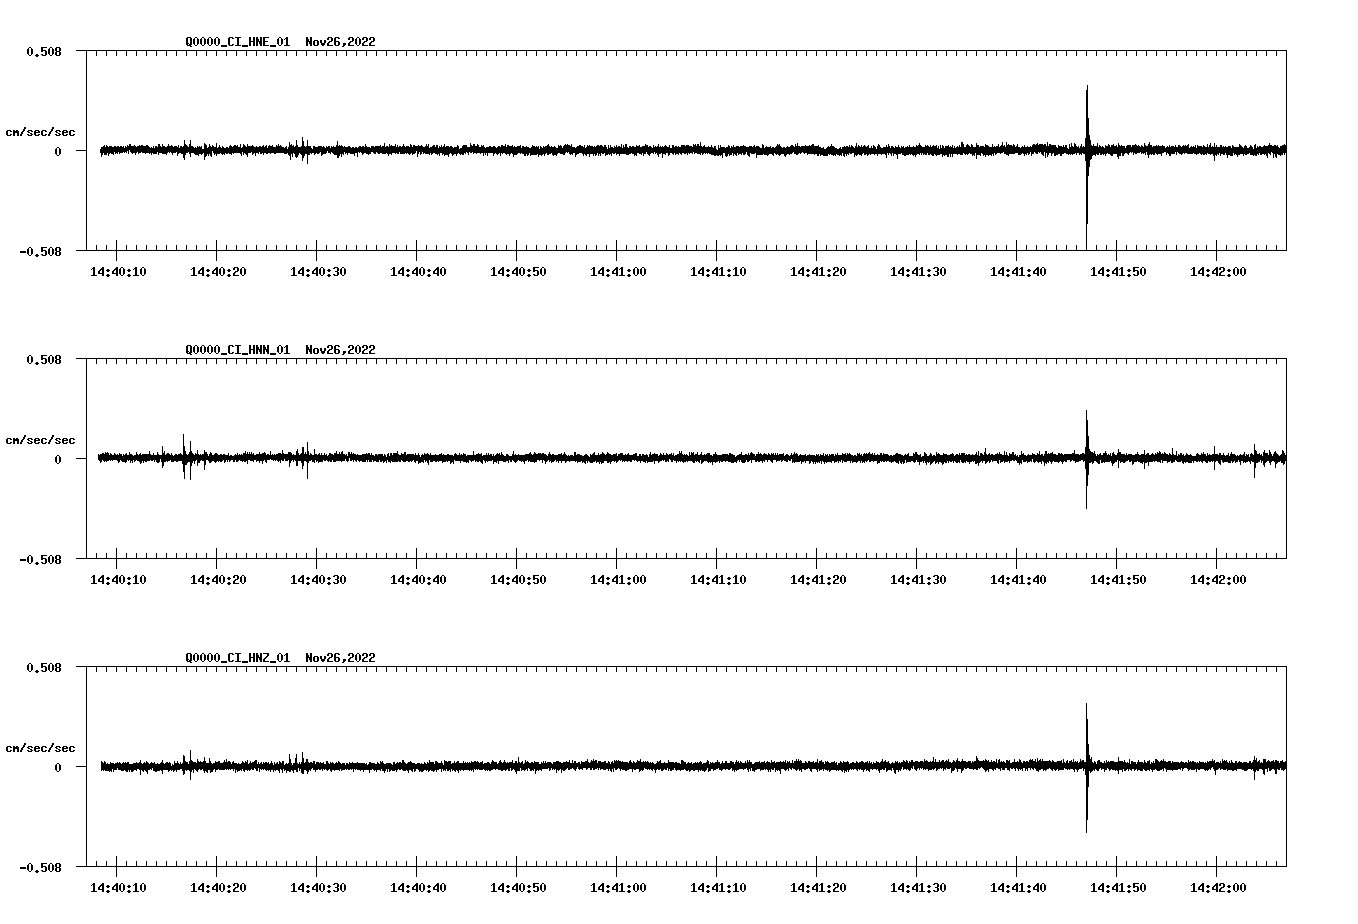Click the small burst near 14:40:17 on HNN trace
This screenshot has height=924, width=1358.
pyautogui.click(x=185, y=458)
